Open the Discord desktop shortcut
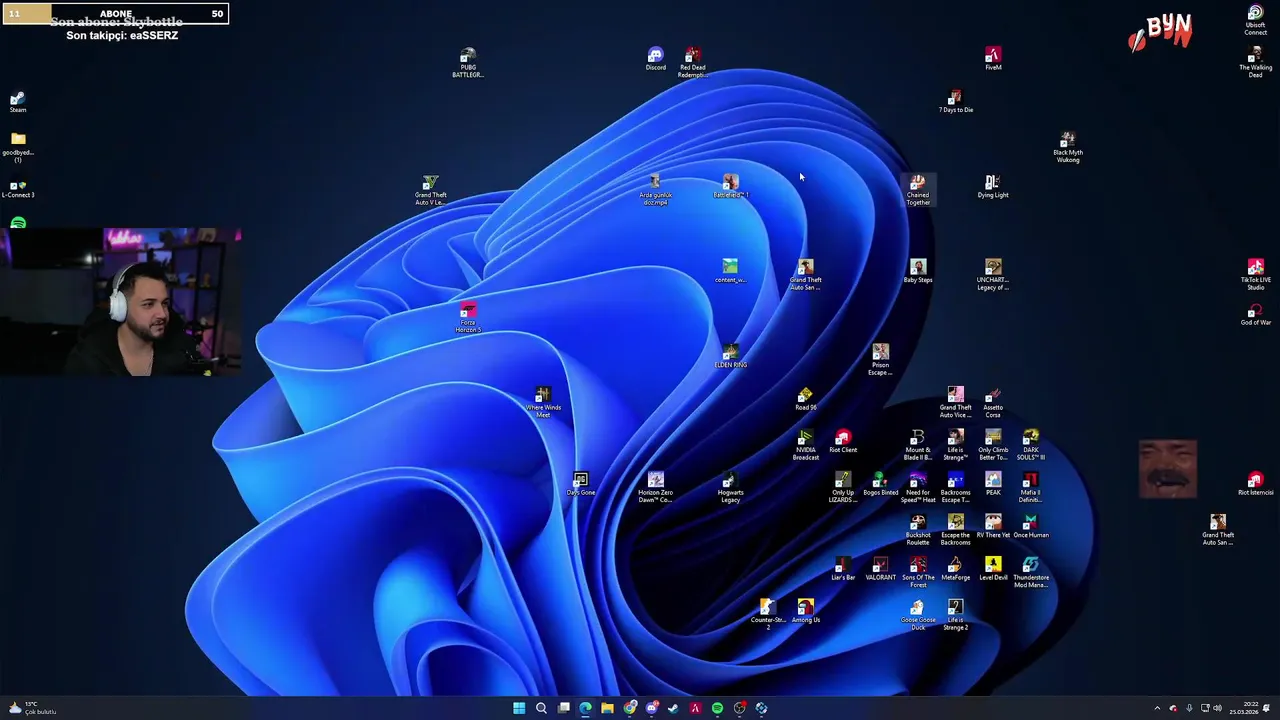 (655, 59)
